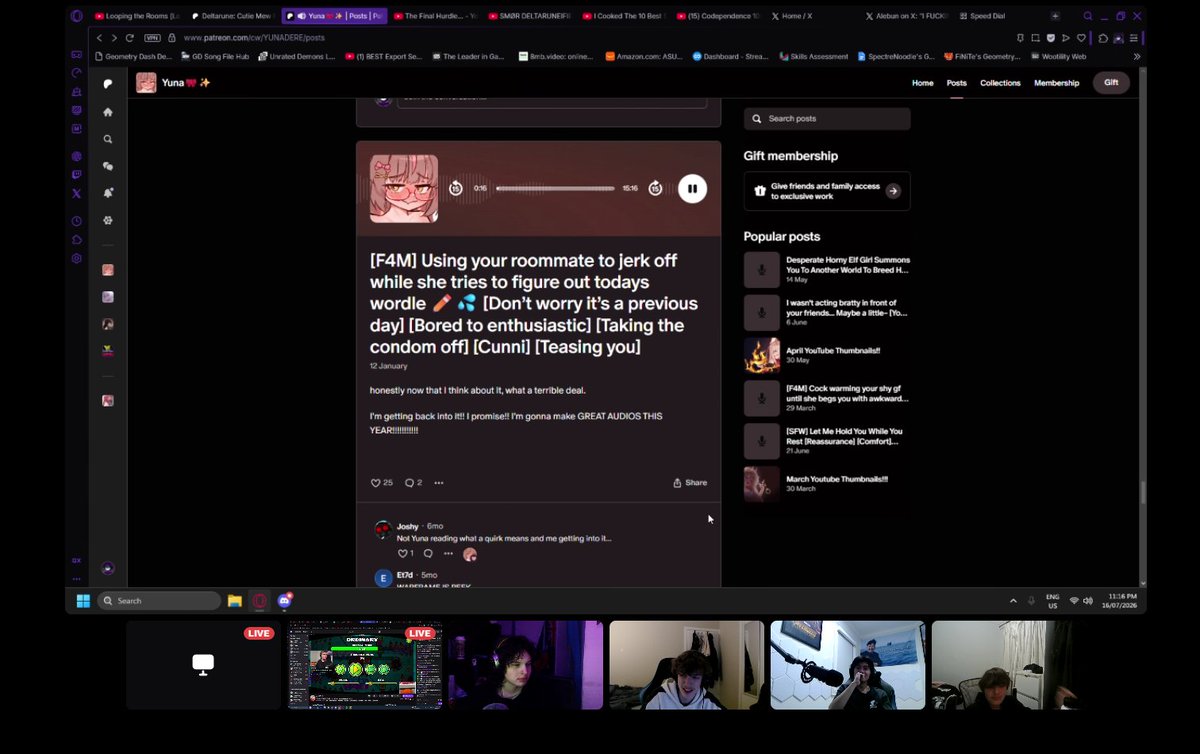Open the post's three-dot more menu
Viewport: 1200px width, 754px height.
click(438, 482)
